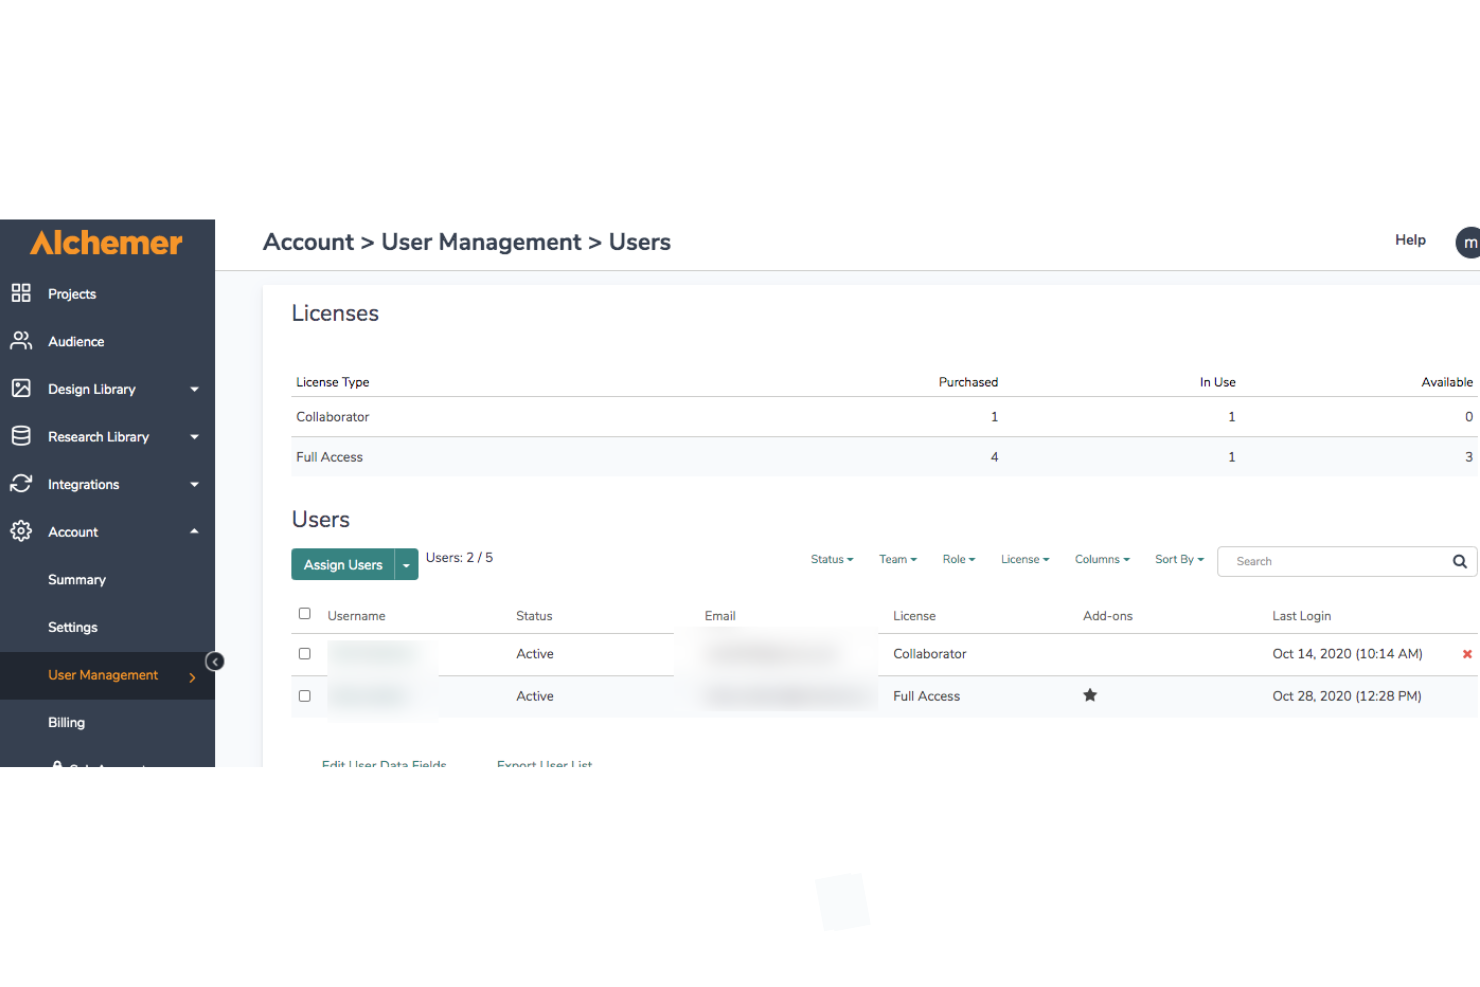
Task: Collapse the sidebar with round arrow button
Action: pos(215,661)
